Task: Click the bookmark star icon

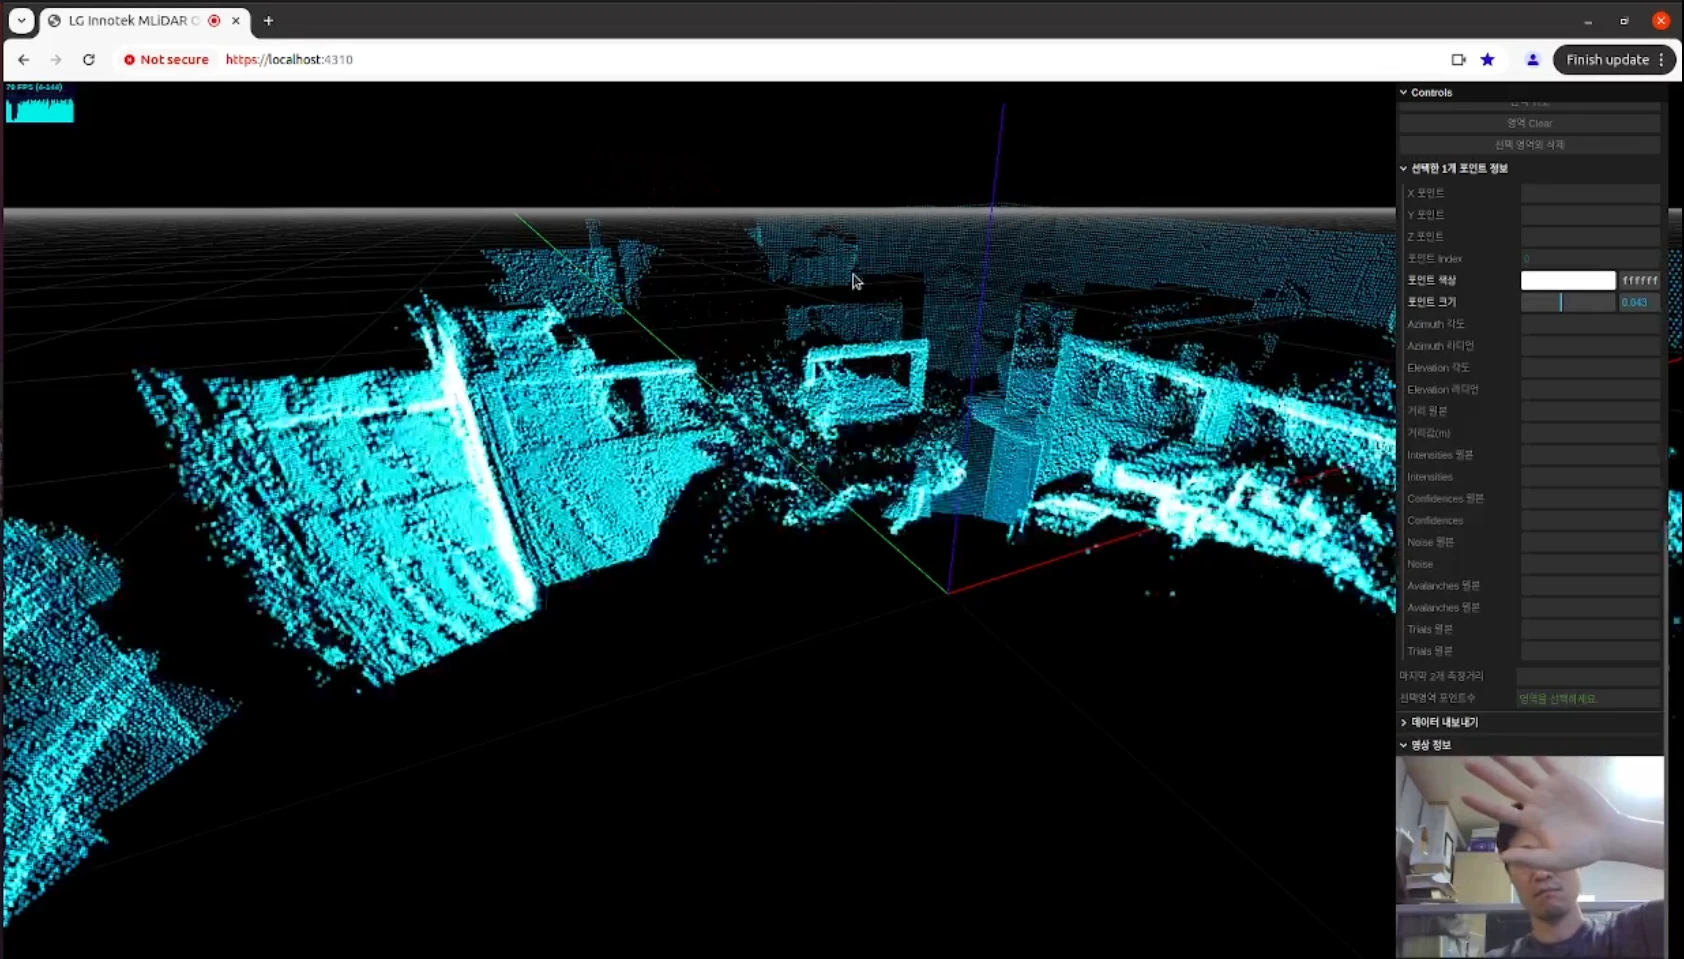Action: coord(1488,60)
